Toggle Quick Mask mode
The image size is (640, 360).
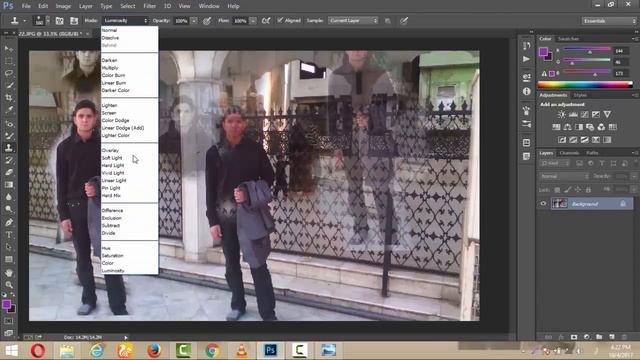[9, 321]
